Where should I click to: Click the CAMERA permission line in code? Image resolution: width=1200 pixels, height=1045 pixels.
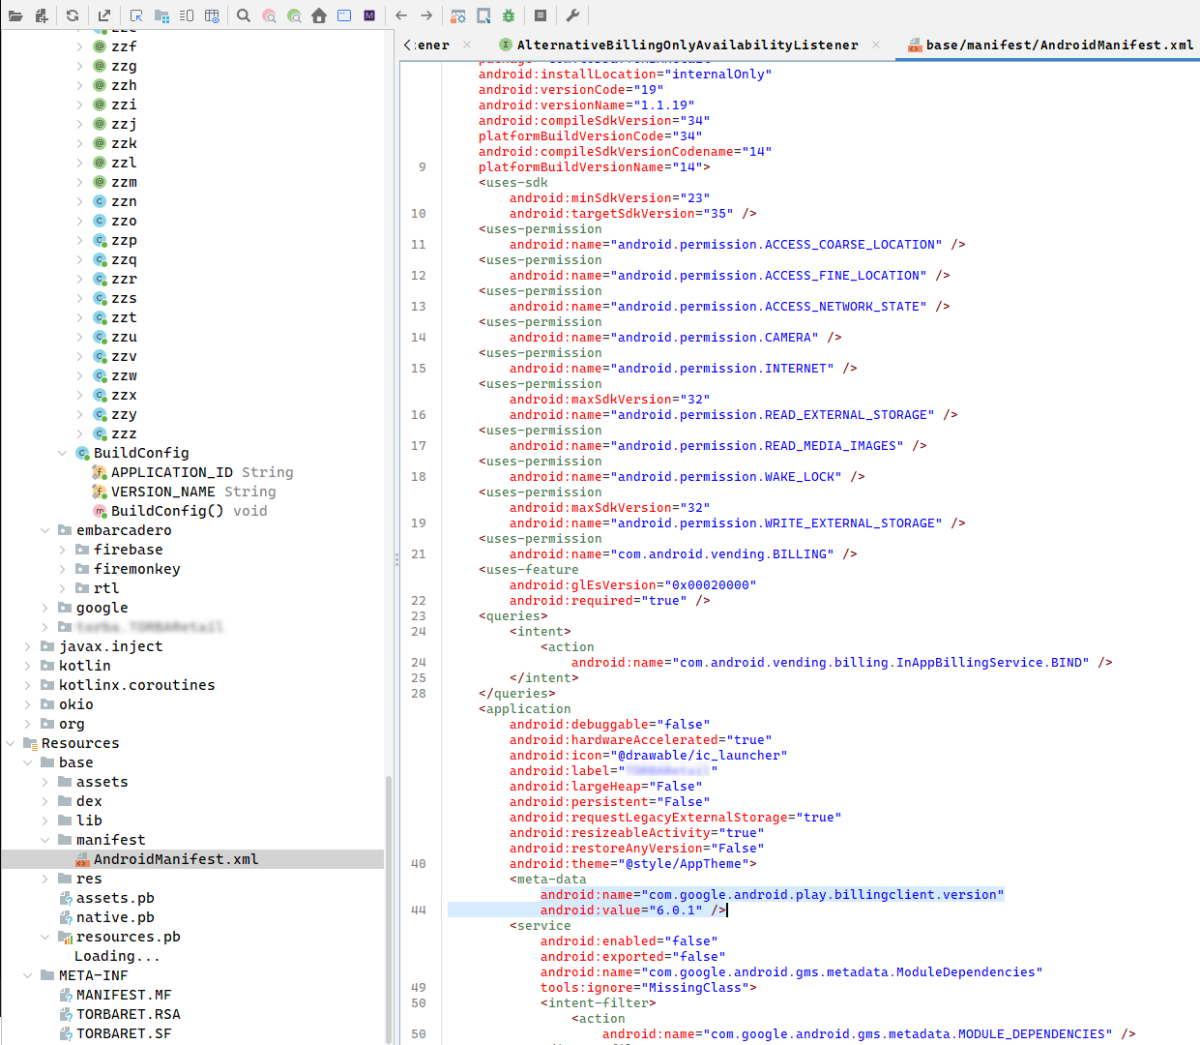[675, 338]
